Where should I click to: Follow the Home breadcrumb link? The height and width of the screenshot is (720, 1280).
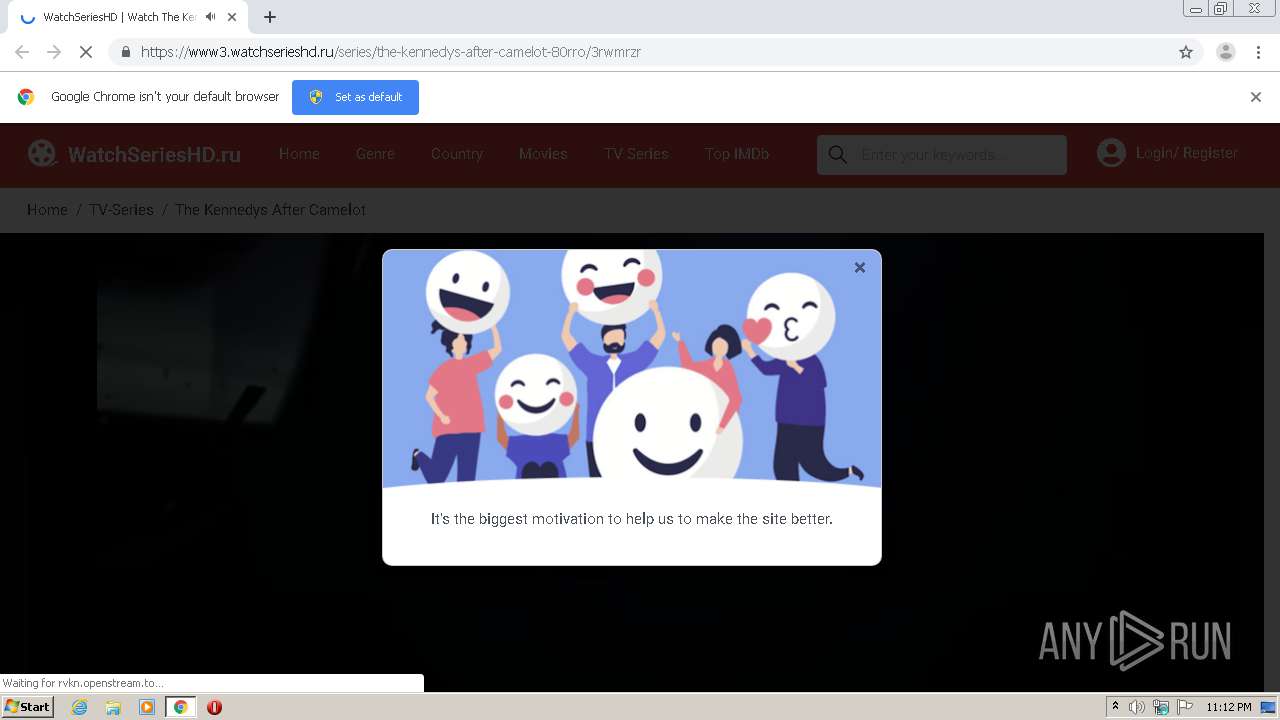[x=47, y=210]
